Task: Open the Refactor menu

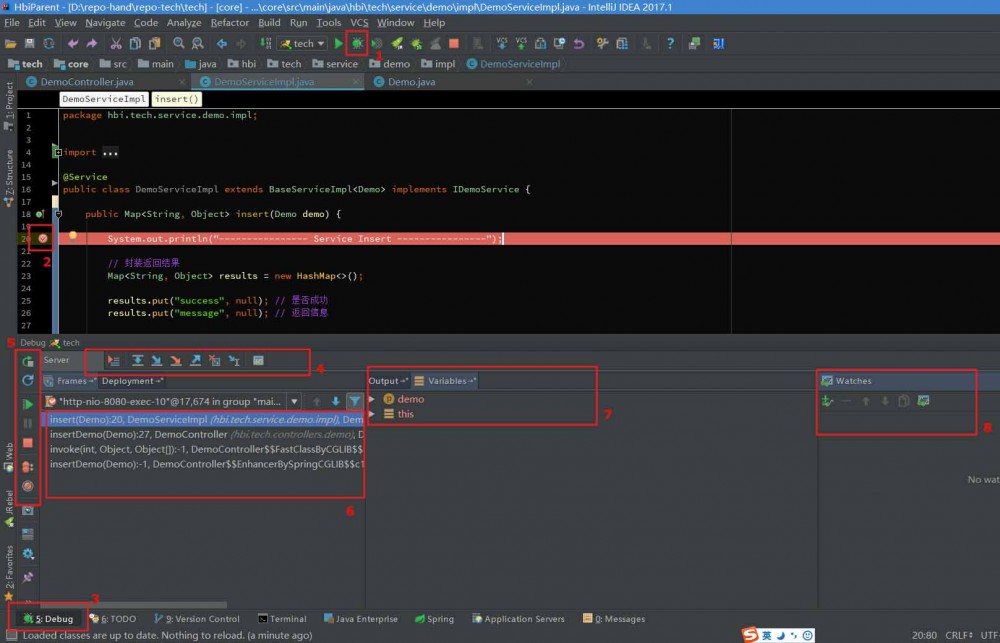Action: tap(230, 22)
